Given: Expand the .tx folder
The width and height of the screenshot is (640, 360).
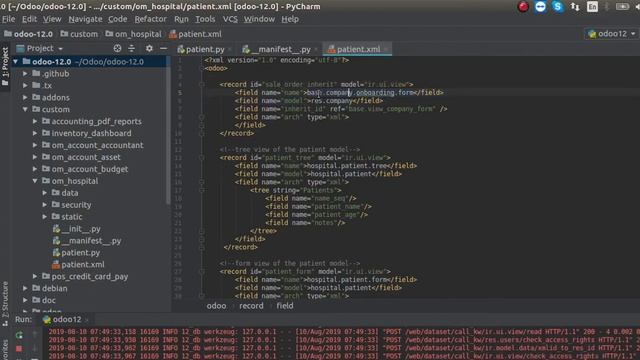Looking at the screenshot, I should (25, 86).
